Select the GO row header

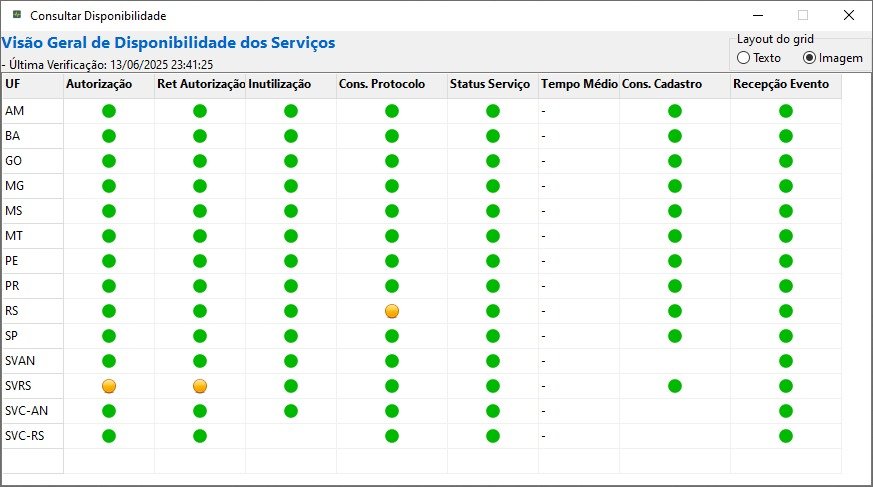[33, 161]
